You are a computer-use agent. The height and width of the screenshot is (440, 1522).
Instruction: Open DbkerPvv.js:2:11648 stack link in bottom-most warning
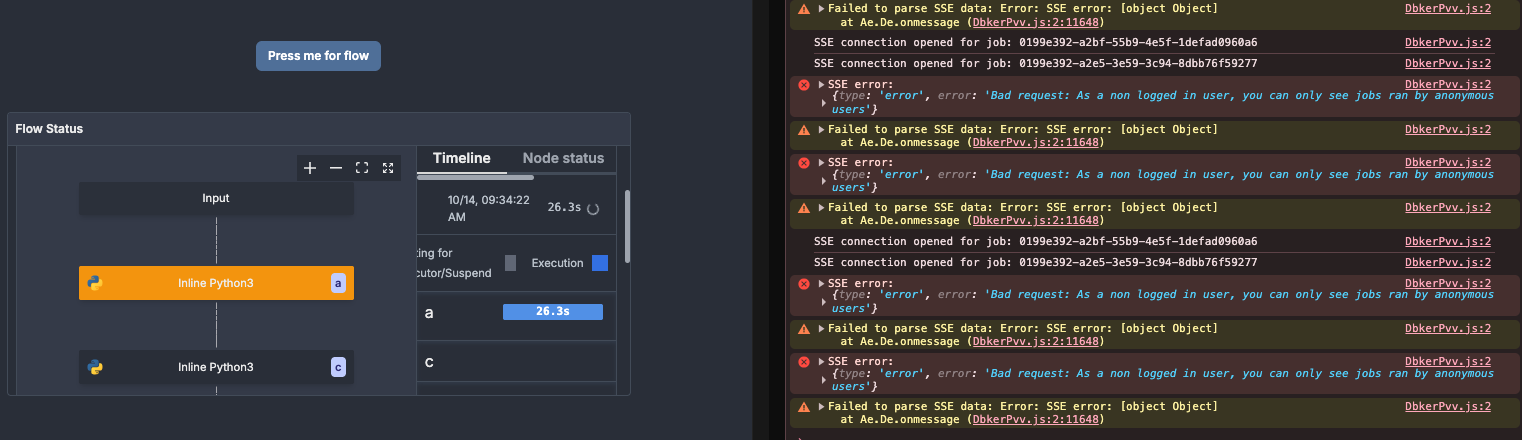[x=1037, y=420]
